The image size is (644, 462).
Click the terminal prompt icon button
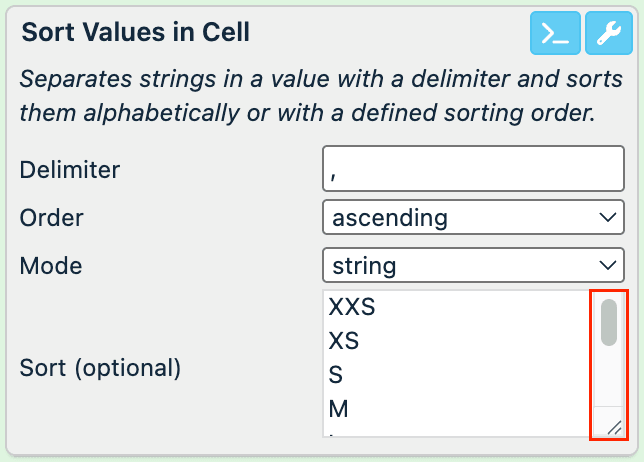point(555,33)
